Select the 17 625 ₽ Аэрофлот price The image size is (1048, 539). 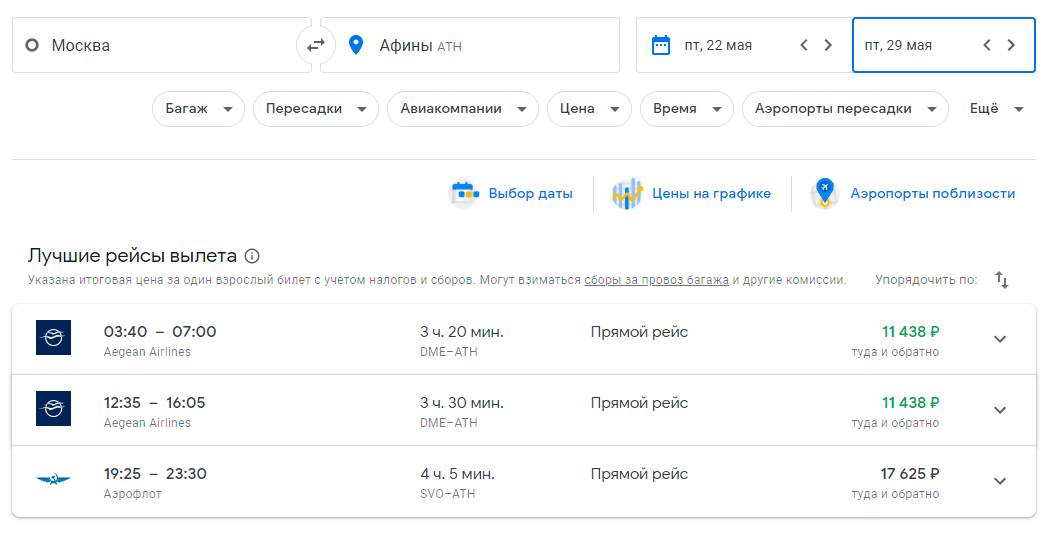pos(910,473)
